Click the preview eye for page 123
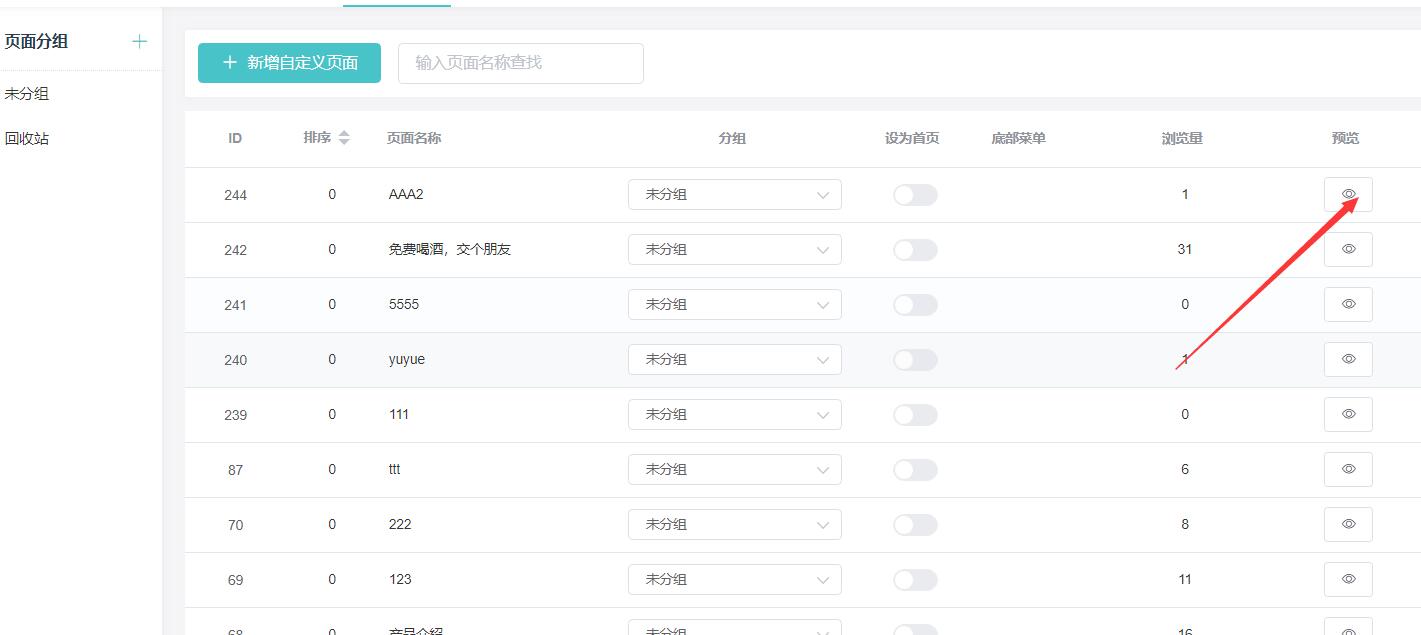The image size is (1421, 635). (x=1348, y=579)
